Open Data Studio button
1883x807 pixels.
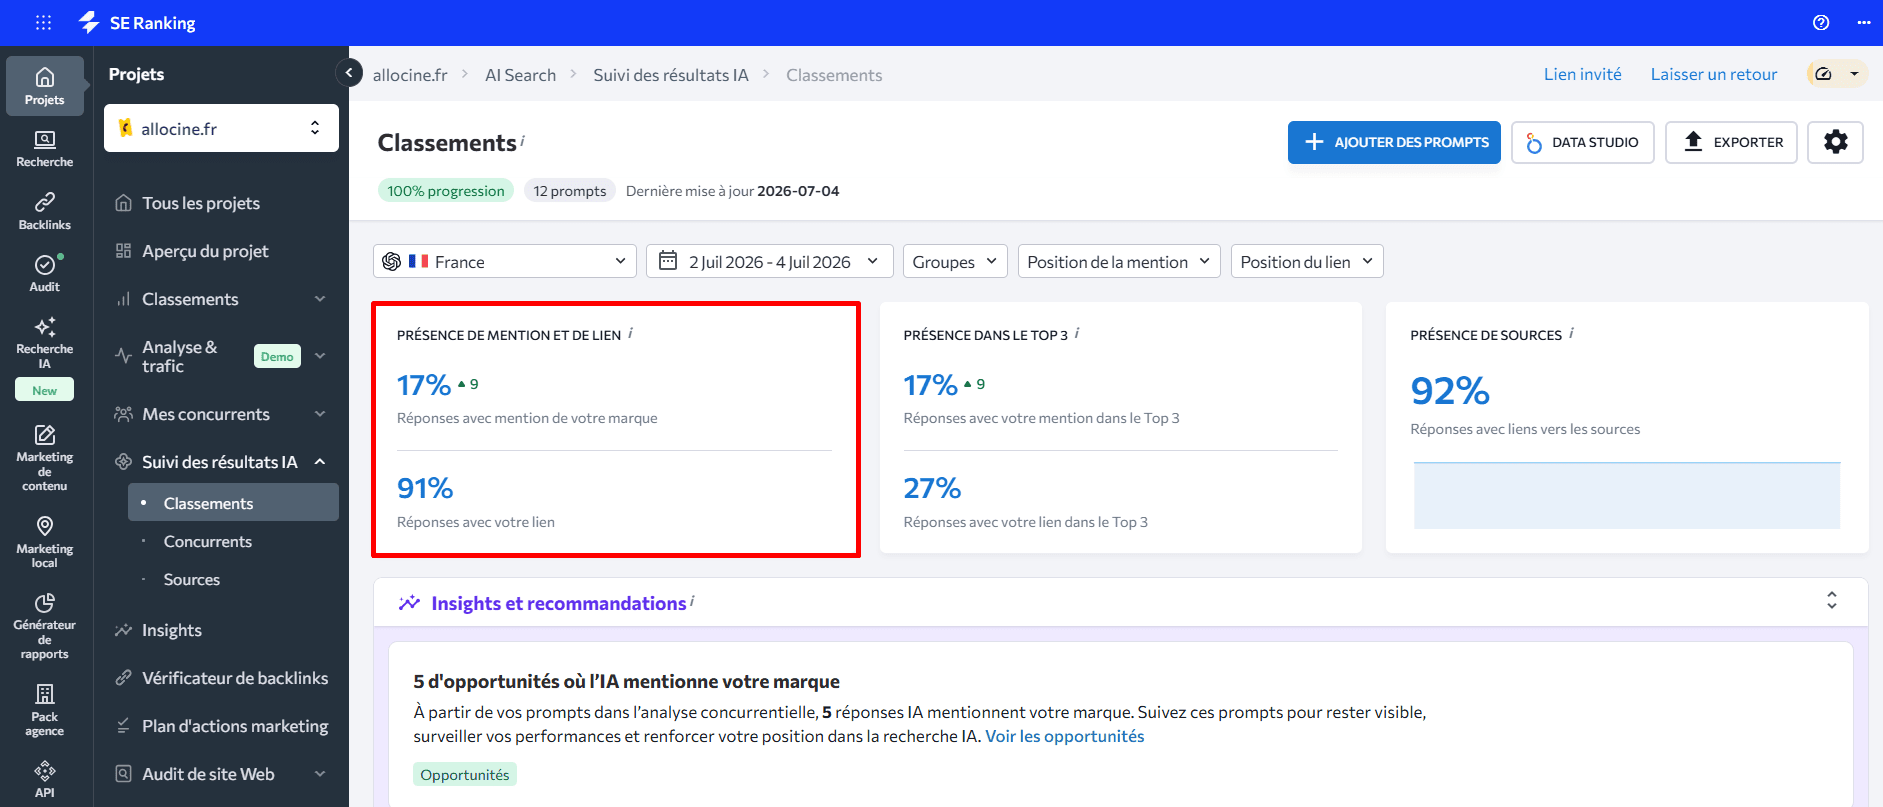[x=1583, y=142]
